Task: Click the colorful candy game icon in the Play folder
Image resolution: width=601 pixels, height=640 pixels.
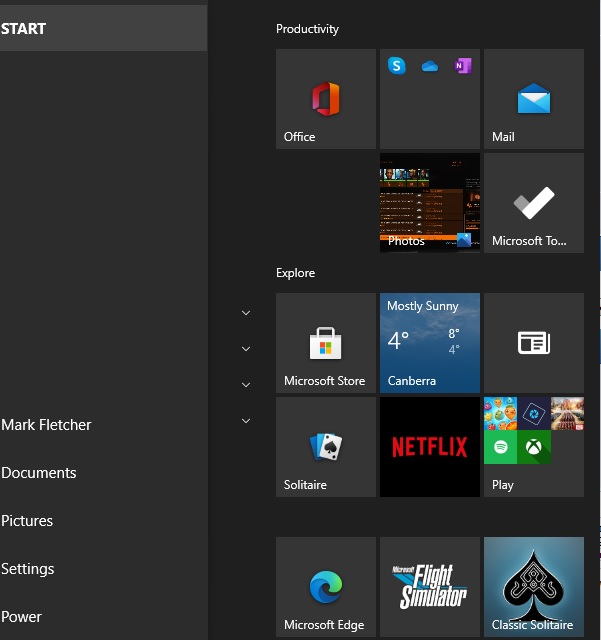Action: (x=501, y=413)
